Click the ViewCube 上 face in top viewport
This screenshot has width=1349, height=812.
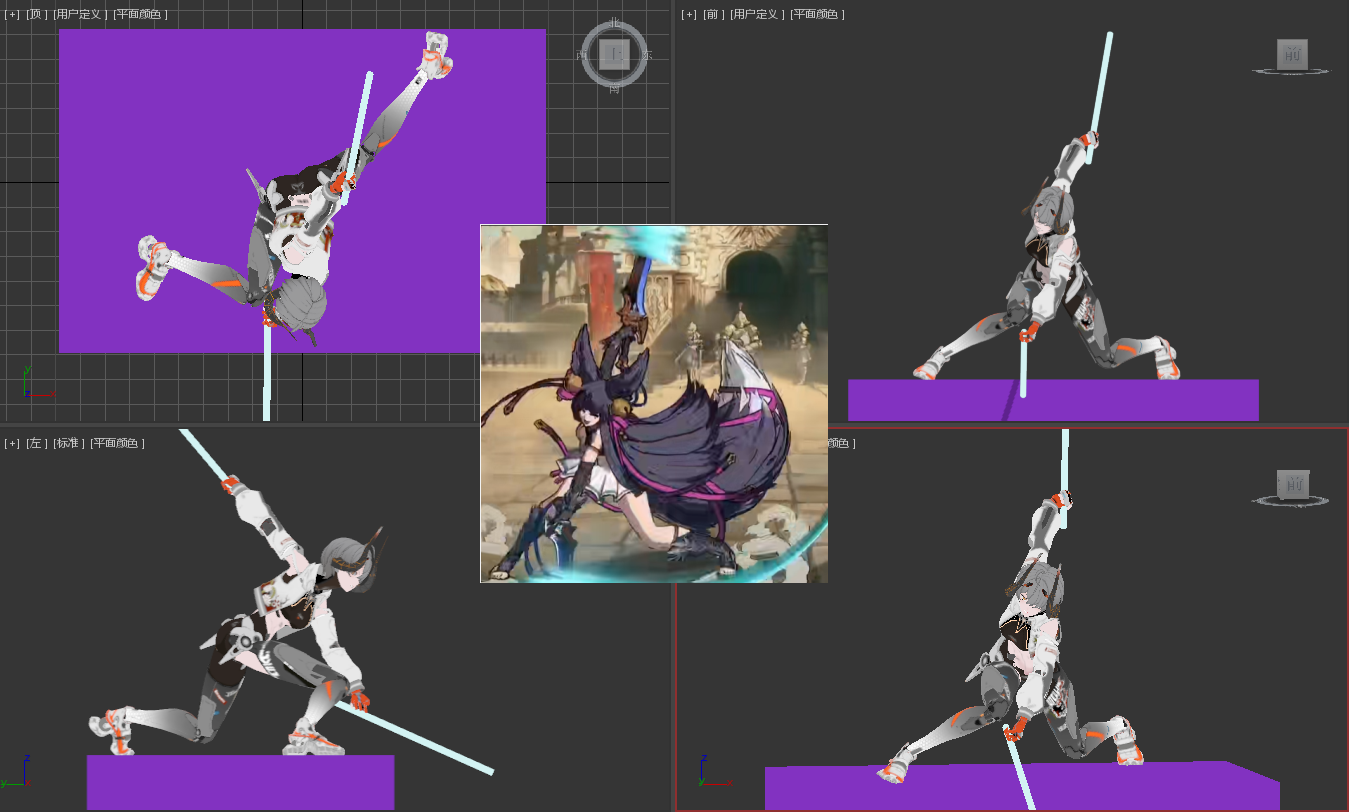(614, 55)
